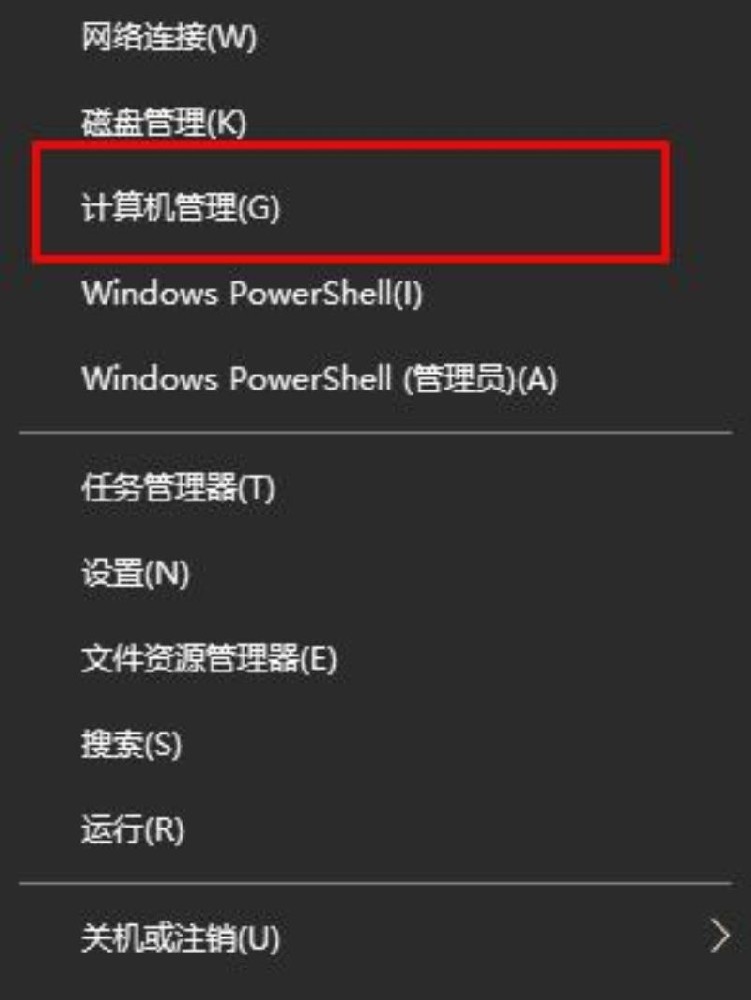Screen dimensions: 751x1000
Task: Click the red-highlighted menu entry
Action: pos(376,207)
